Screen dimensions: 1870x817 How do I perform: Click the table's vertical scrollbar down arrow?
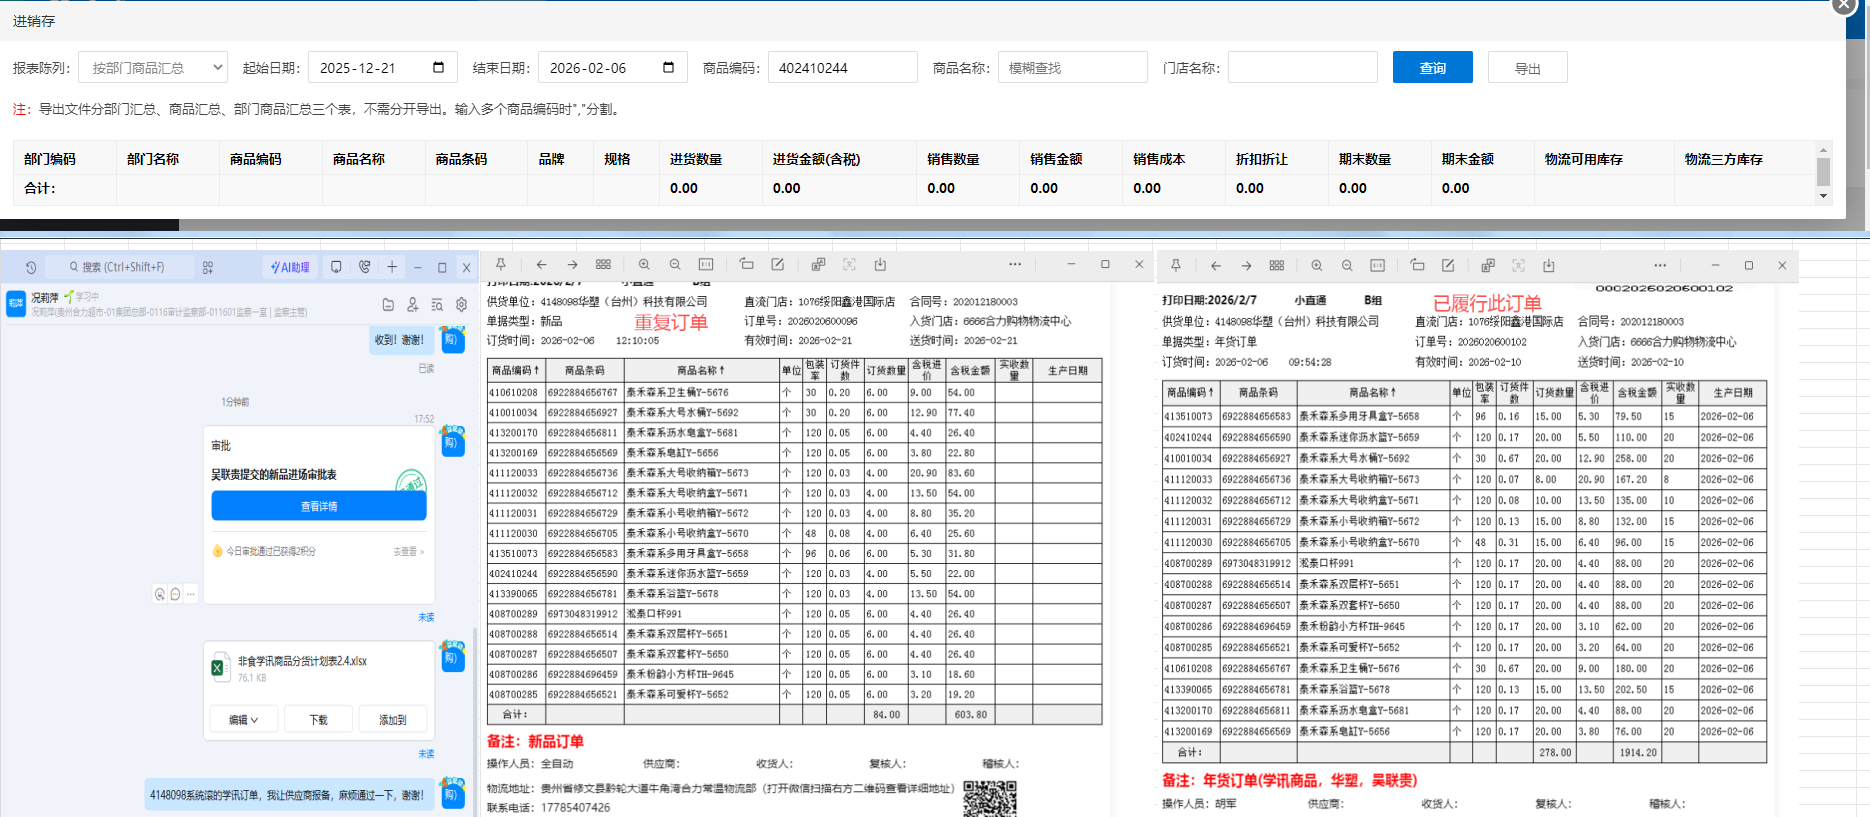[x=1823, y=196]
